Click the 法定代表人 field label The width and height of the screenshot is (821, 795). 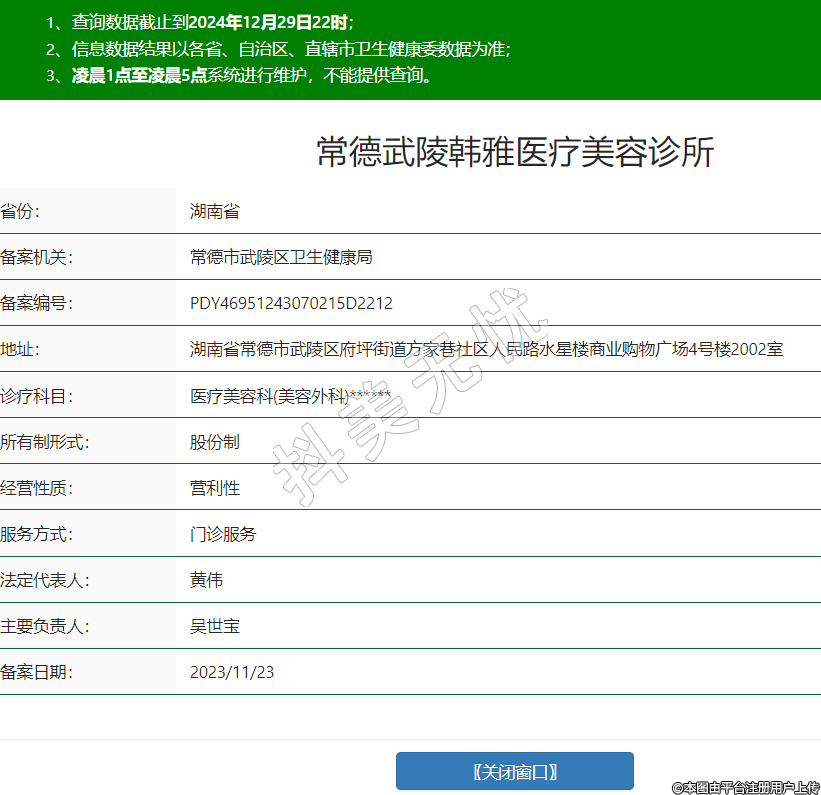tap(45, 580)
